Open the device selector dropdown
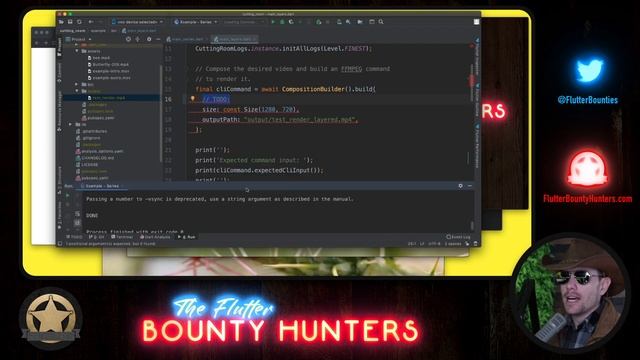This screenshot has height=360, width=640. (138, 22)
